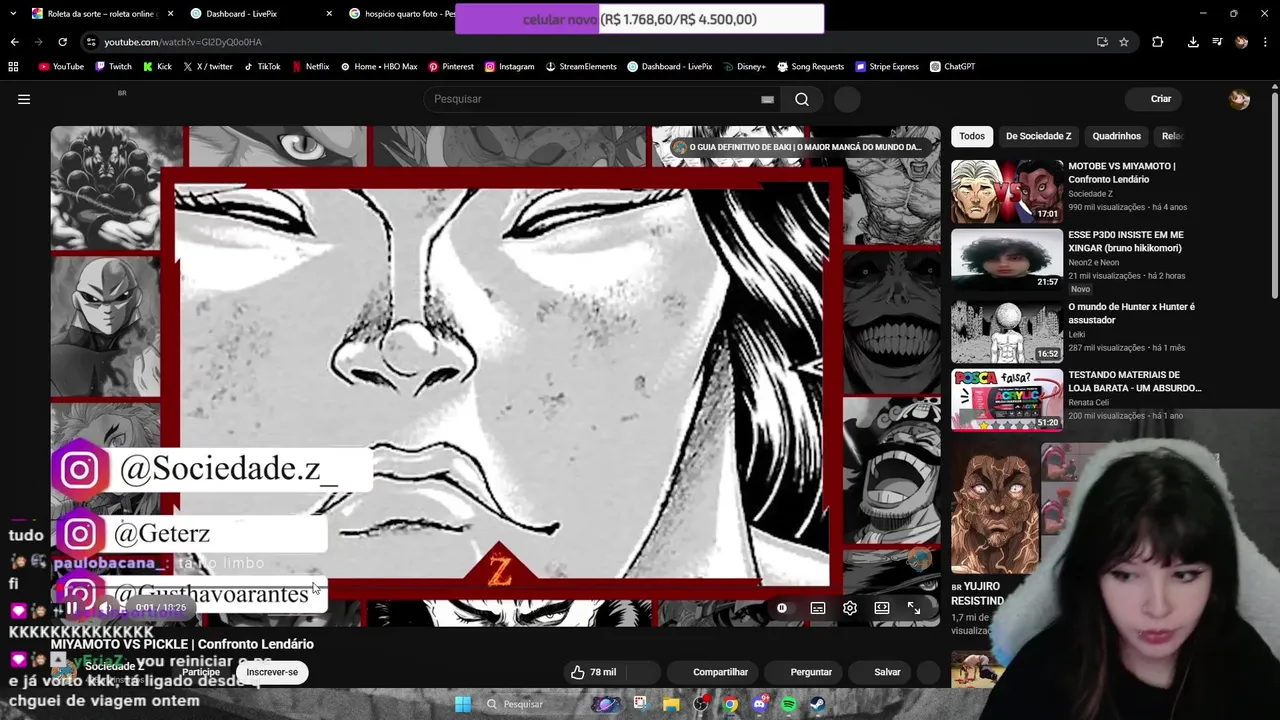Open the on-screen keyboard icon in search box

pos(767,99)
